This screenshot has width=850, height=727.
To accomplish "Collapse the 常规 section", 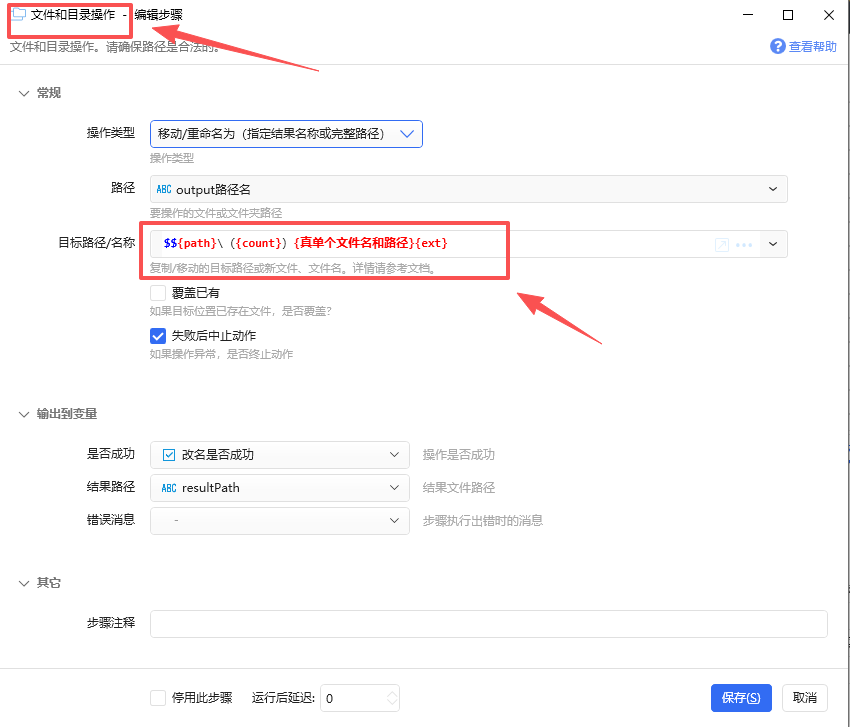I will pos(24,93).
